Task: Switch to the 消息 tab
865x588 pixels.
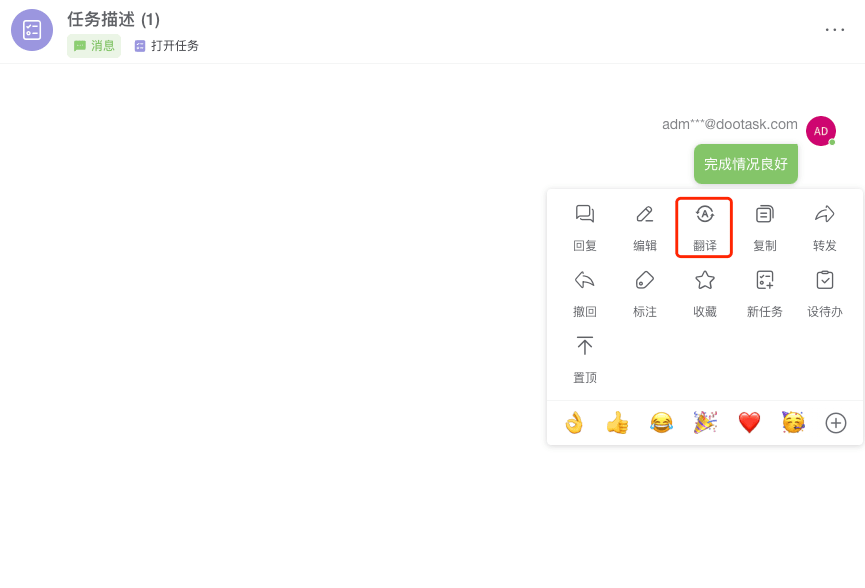Action: pyautogui.click(x=94, y=46)
